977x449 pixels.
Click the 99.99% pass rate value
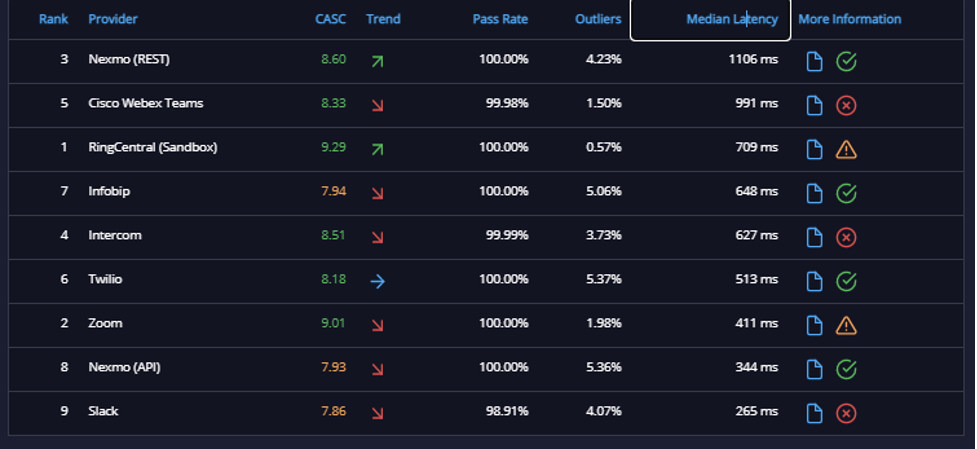coord(507,235)
